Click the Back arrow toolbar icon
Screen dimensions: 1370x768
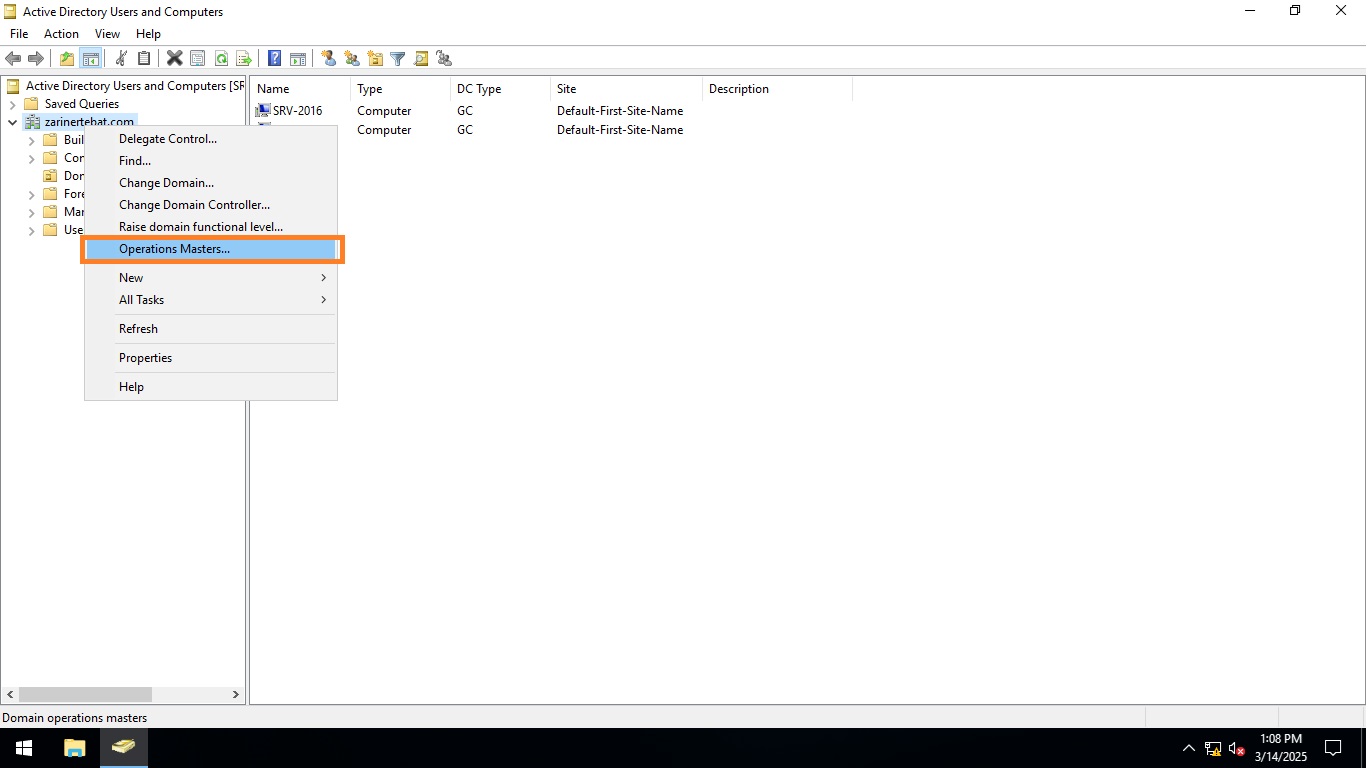click(x=13, y=59)
